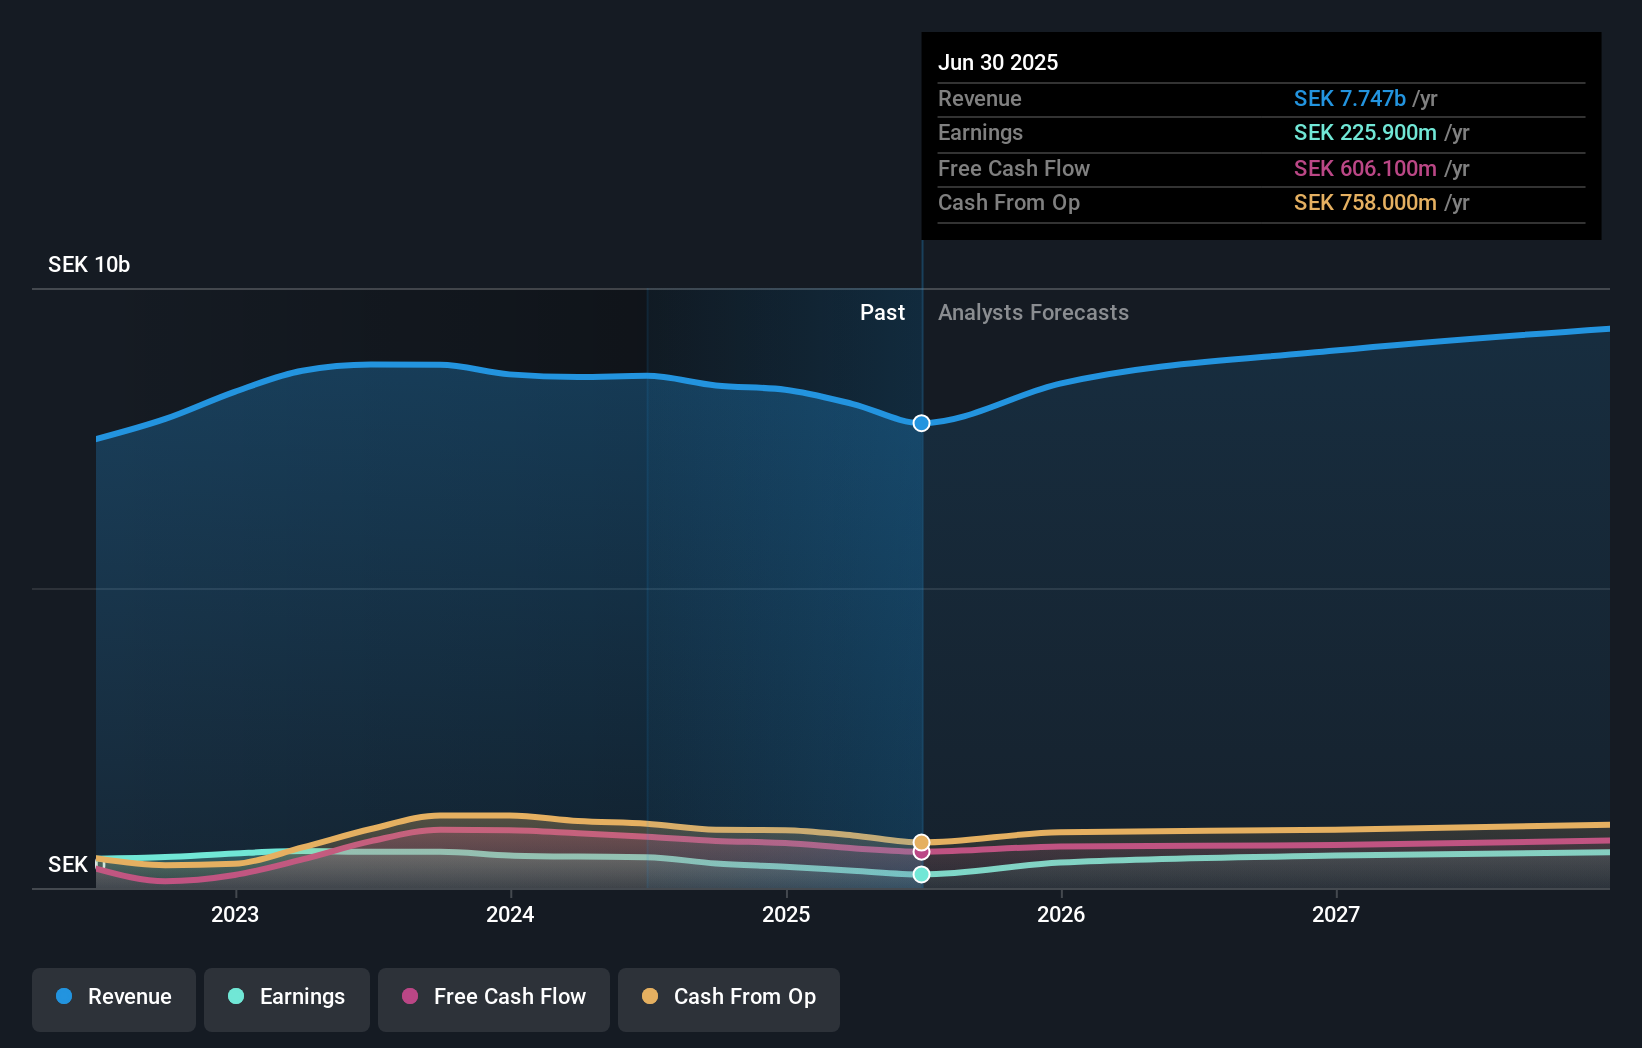Viewport: 1642px width, 1048px height.
Task: Click the teal Earnings data point marker
Action: point(921,874)
